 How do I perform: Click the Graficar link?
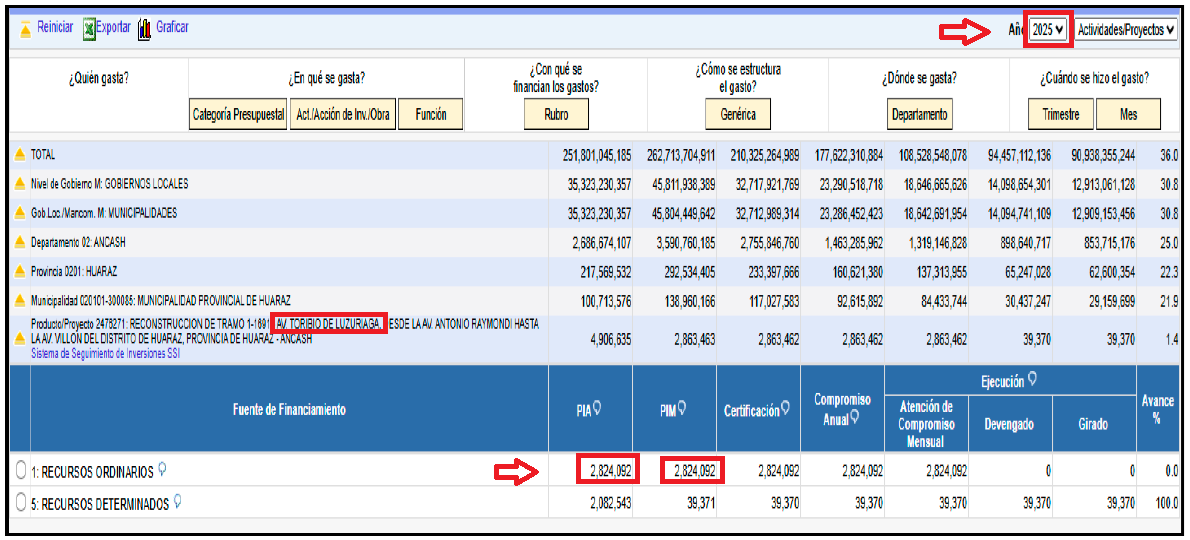[x=172, y=27]
